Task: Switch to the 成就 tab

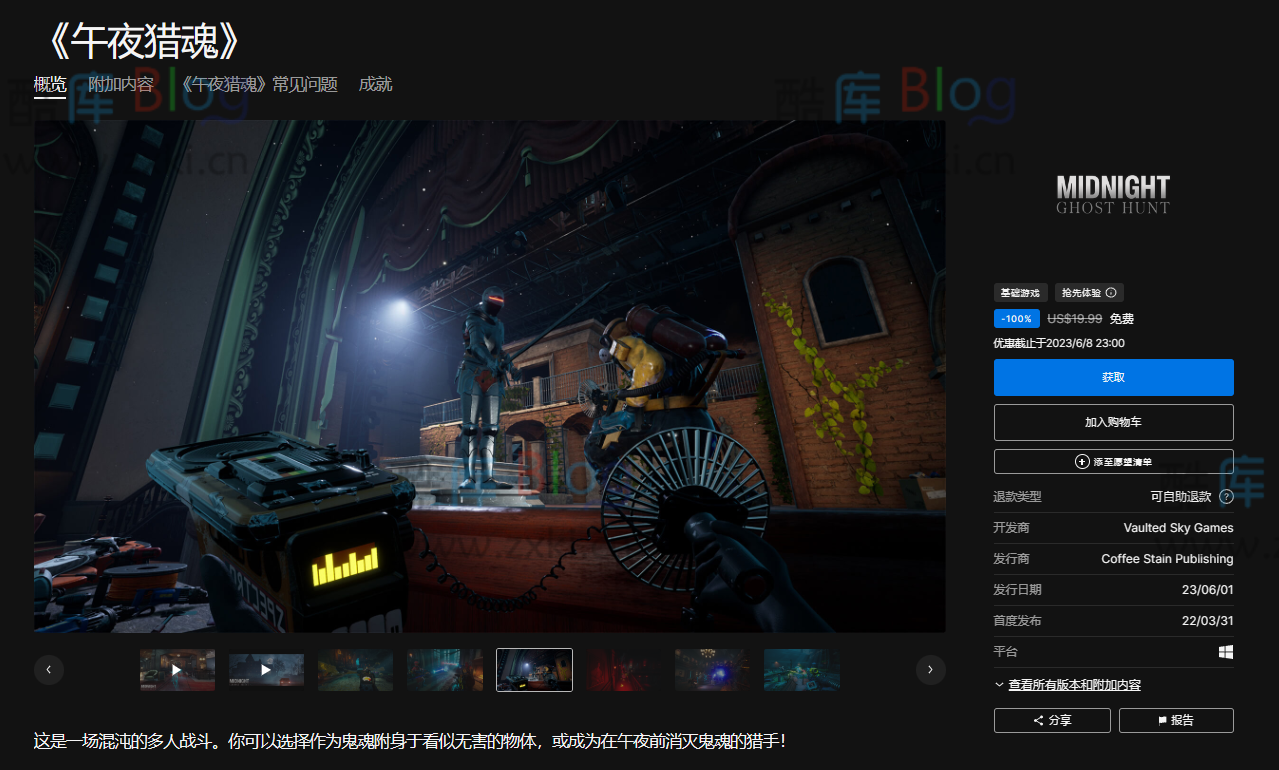Action: 375,84
